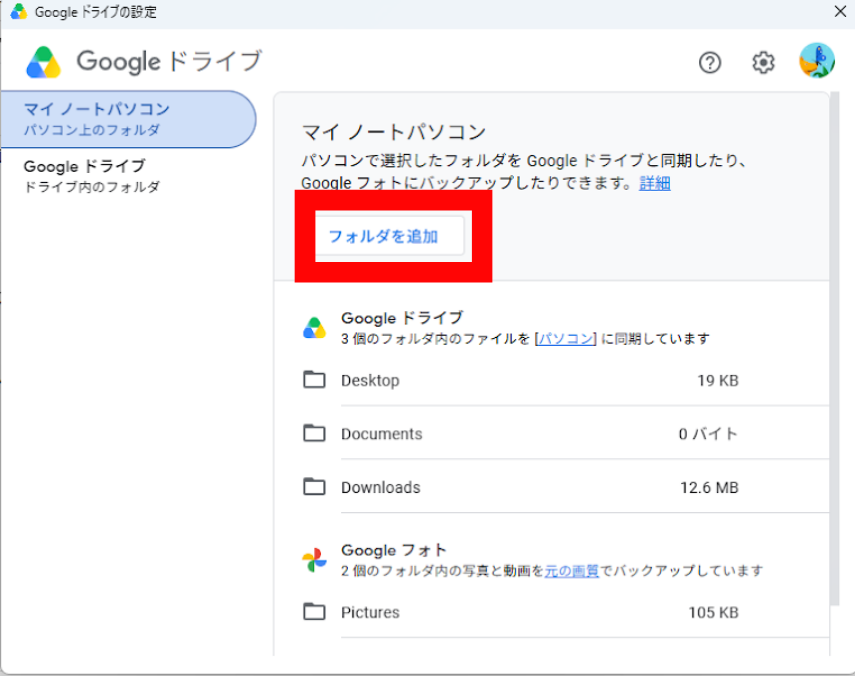856x676 pixels.
Task: Click the Google Drive icon in sync section
Action: 314,328
